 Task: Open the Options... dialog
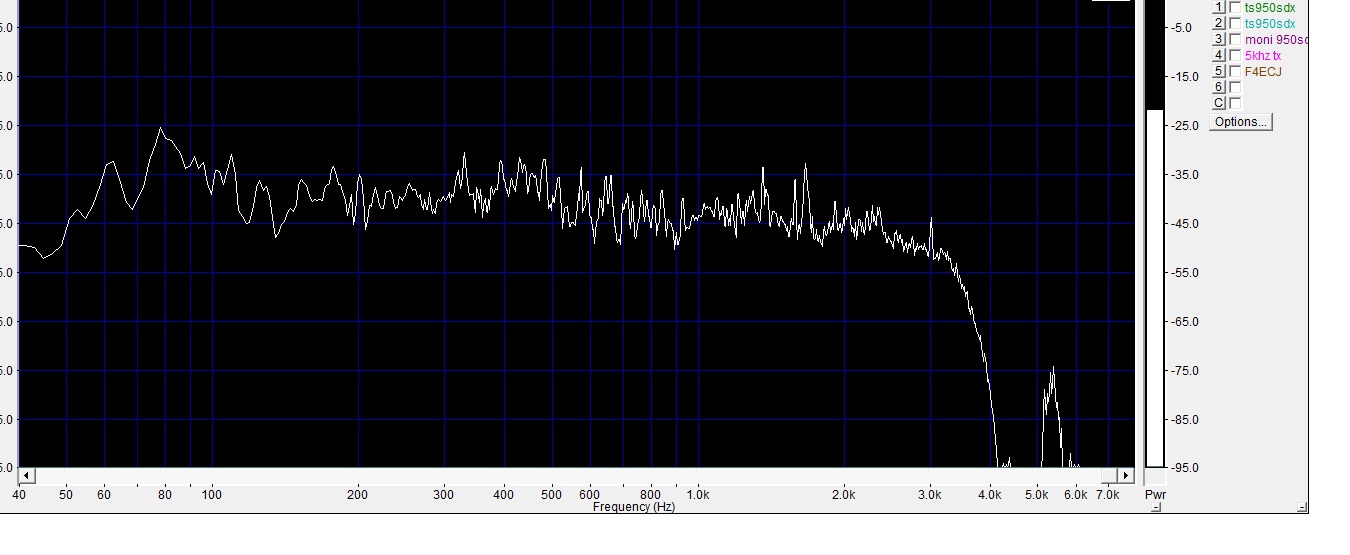tap(1240, 122)
